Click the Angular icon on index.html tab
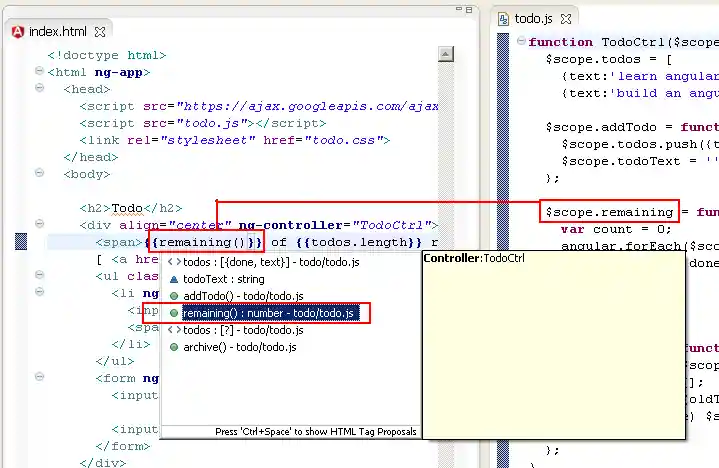This screenshot has width=719, height=468. pyautogui.click(x=18, y=31)
